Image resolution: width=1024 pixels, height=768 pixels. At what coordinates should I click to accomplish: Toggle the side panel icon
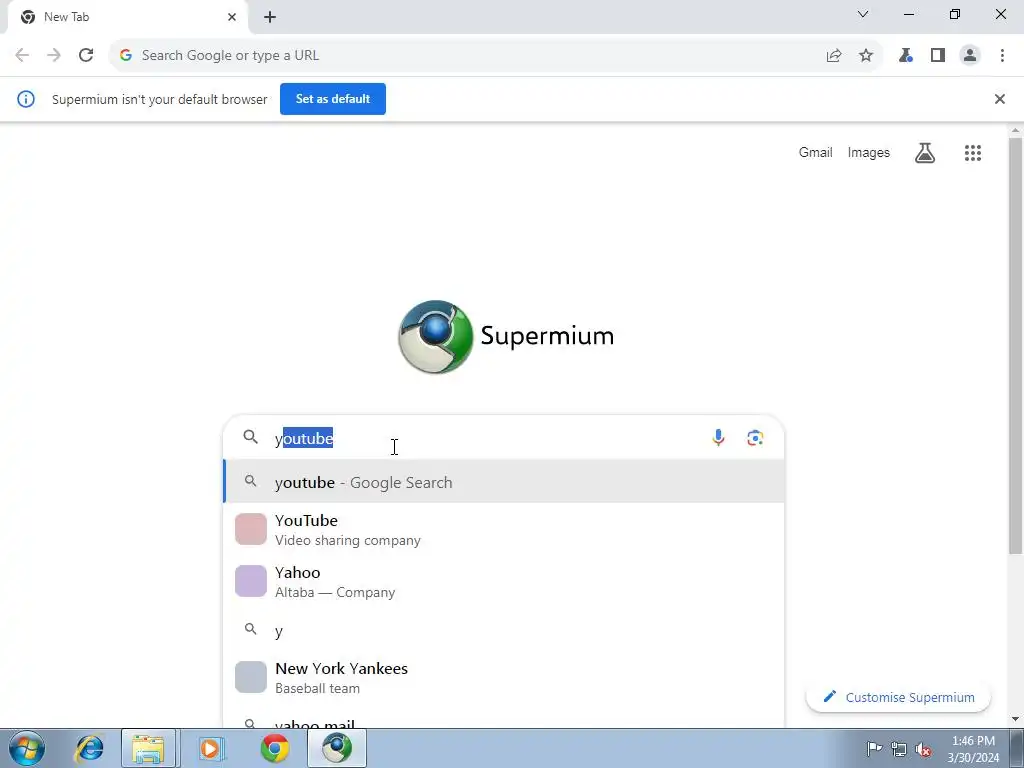click(x=938, y=56)
